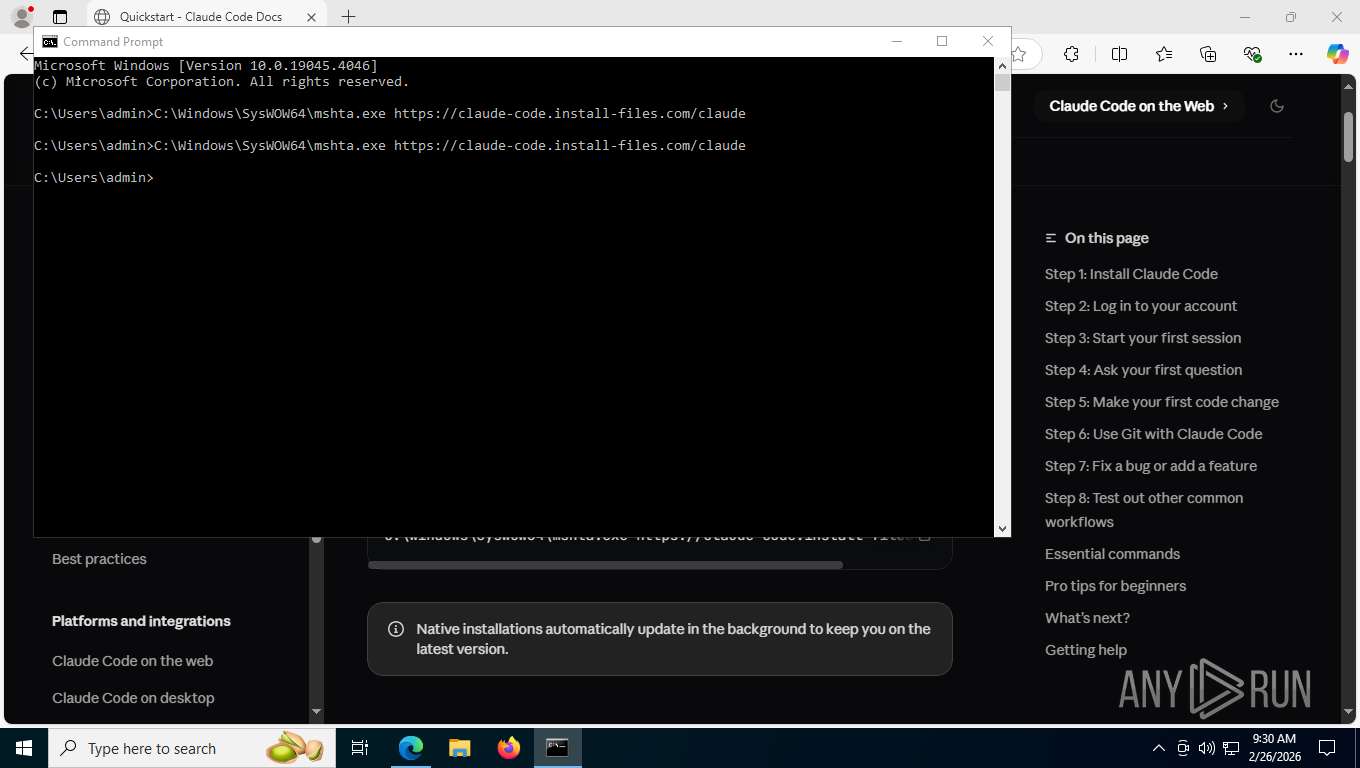The width and height of the screenshot is (1360, 768).
Task: Go back in Edge browser
Action: (x=26, y=54)
